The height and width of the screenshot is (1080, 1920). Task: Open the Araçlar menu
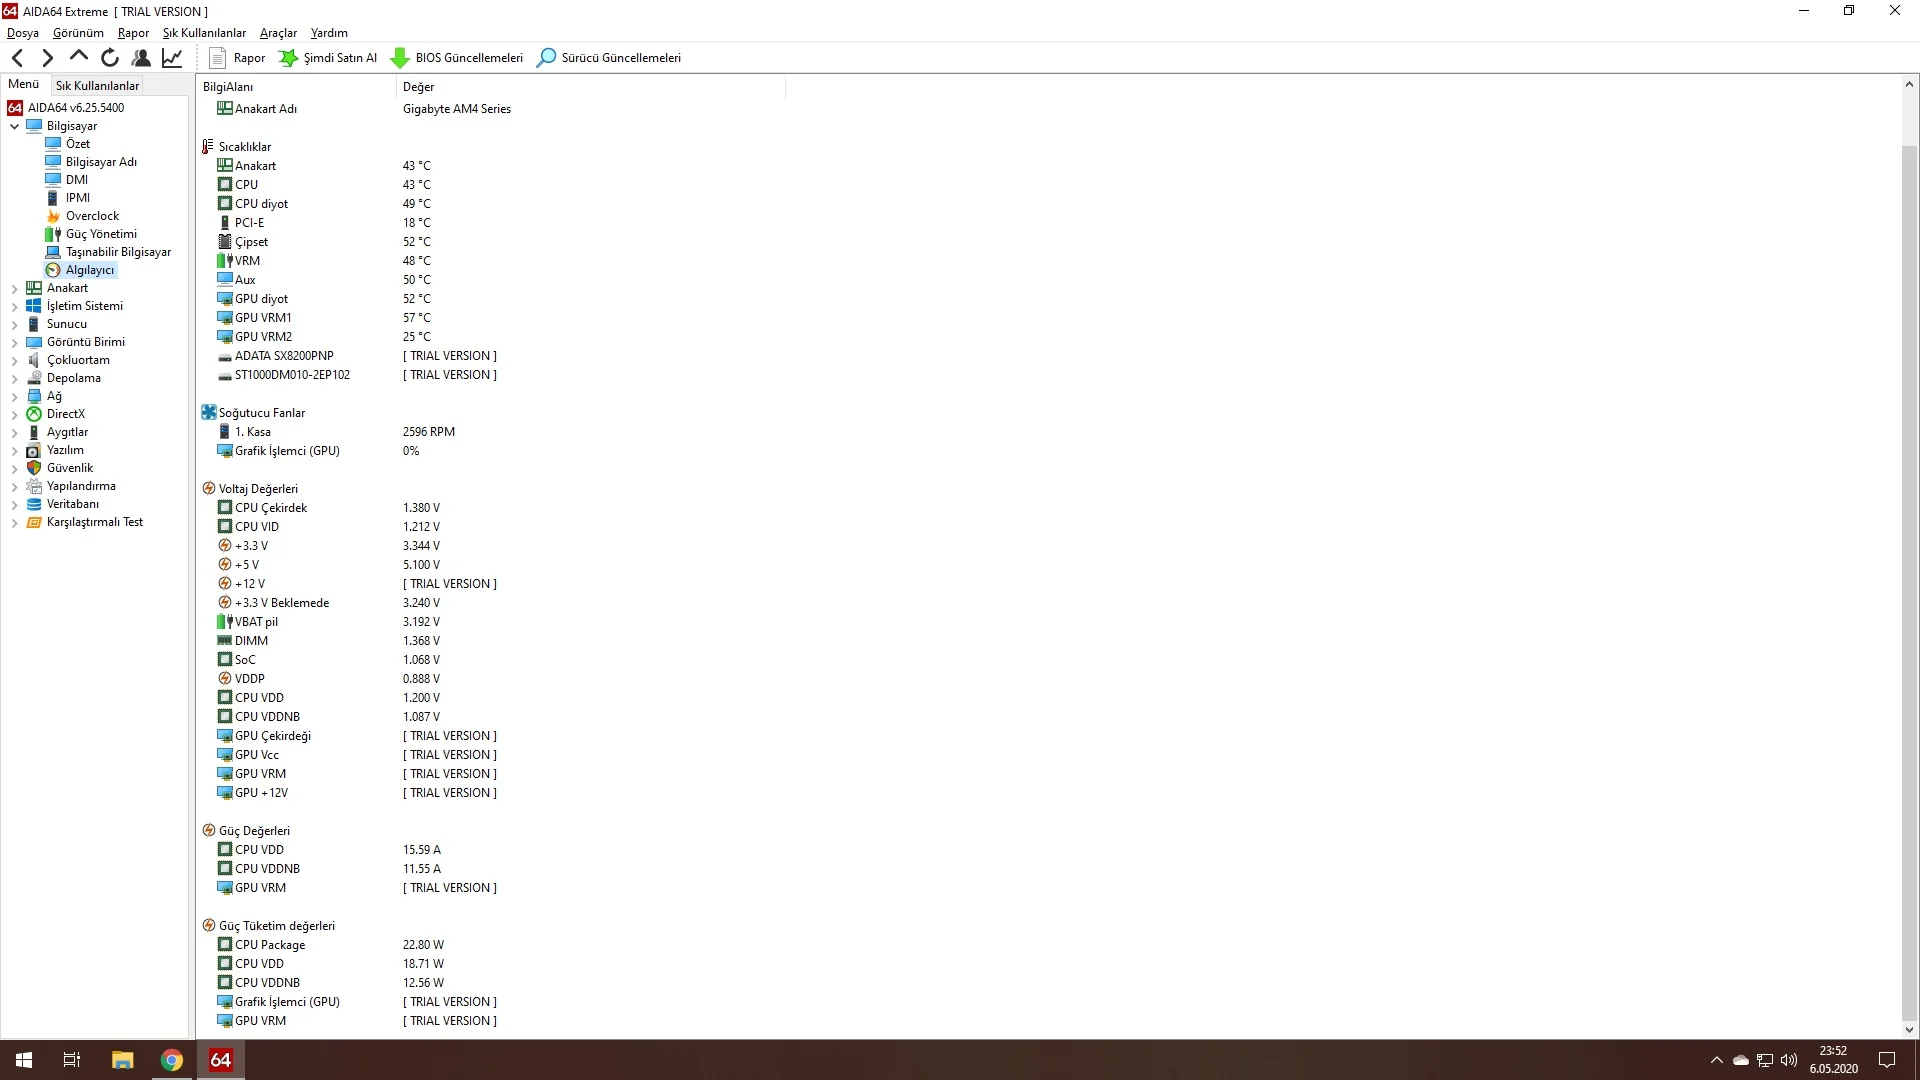278,33
